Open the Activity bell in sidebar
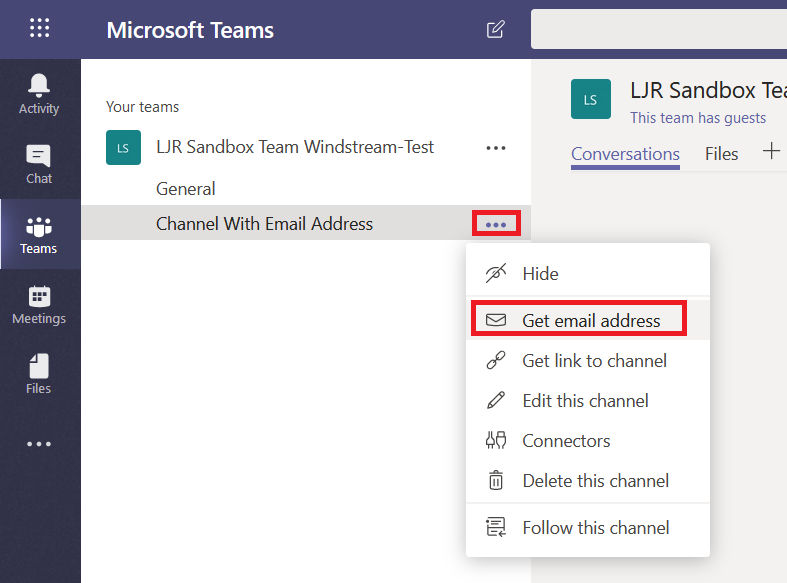 [x=39, y=94]
